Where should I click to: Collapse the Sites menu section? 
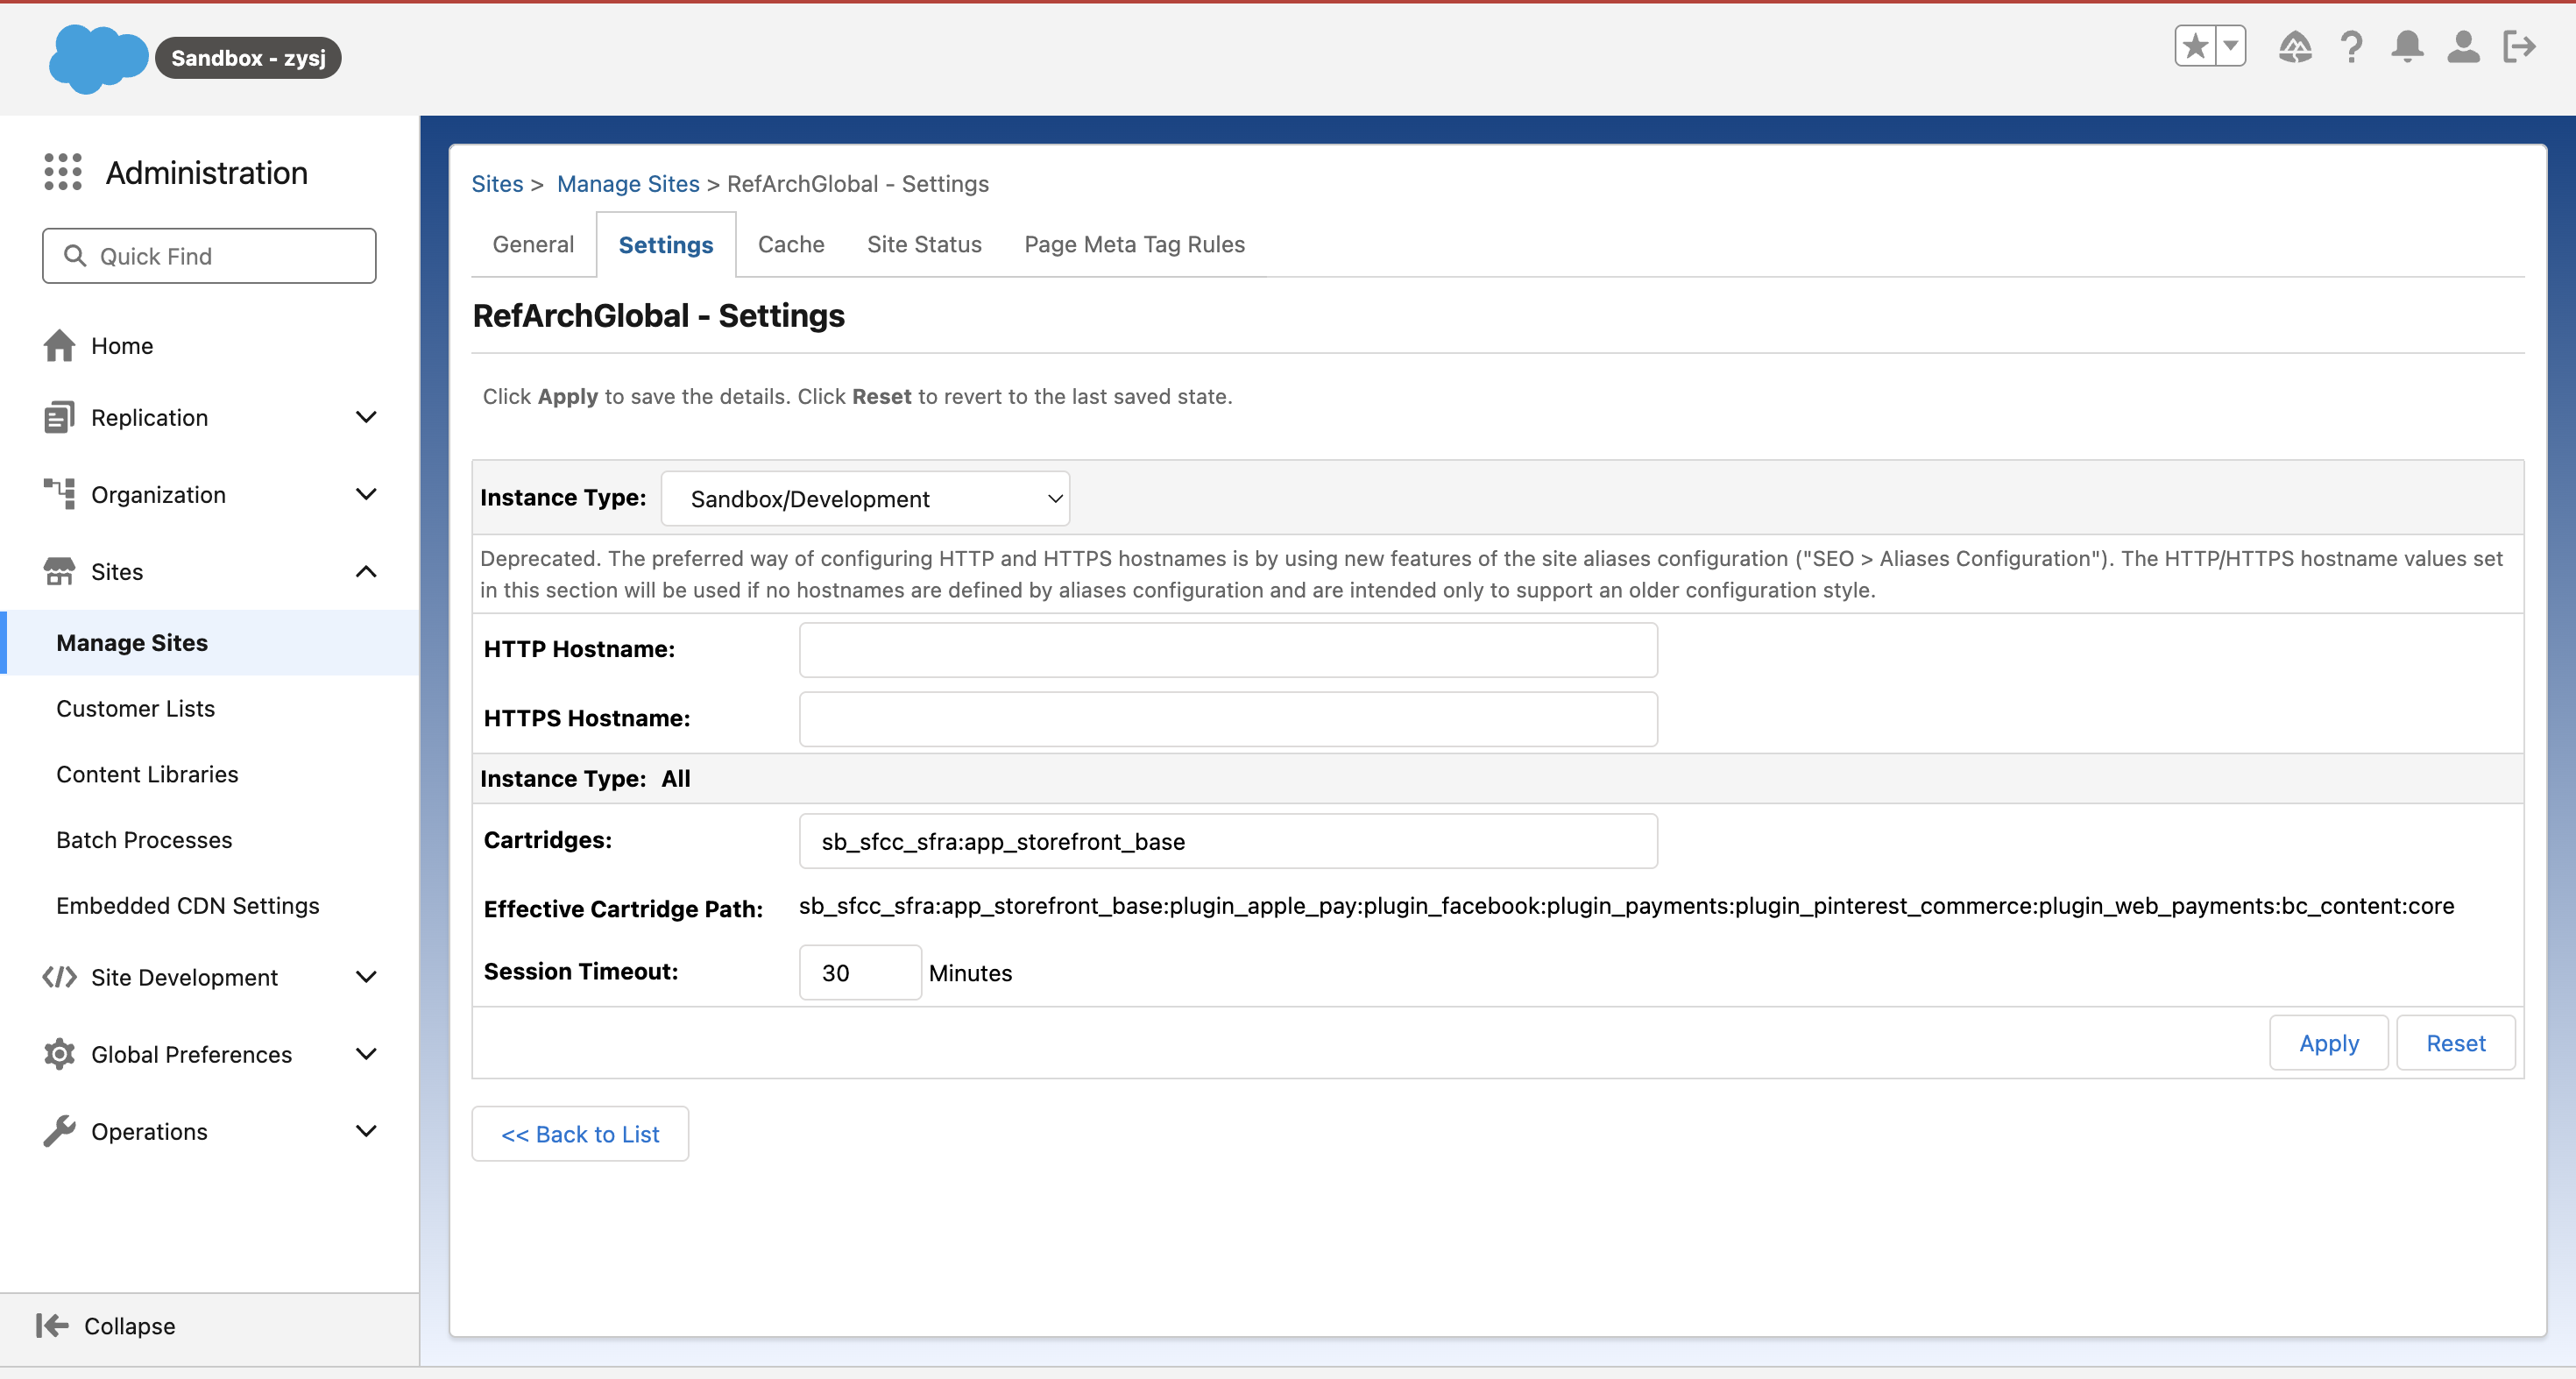pos(366,572)
